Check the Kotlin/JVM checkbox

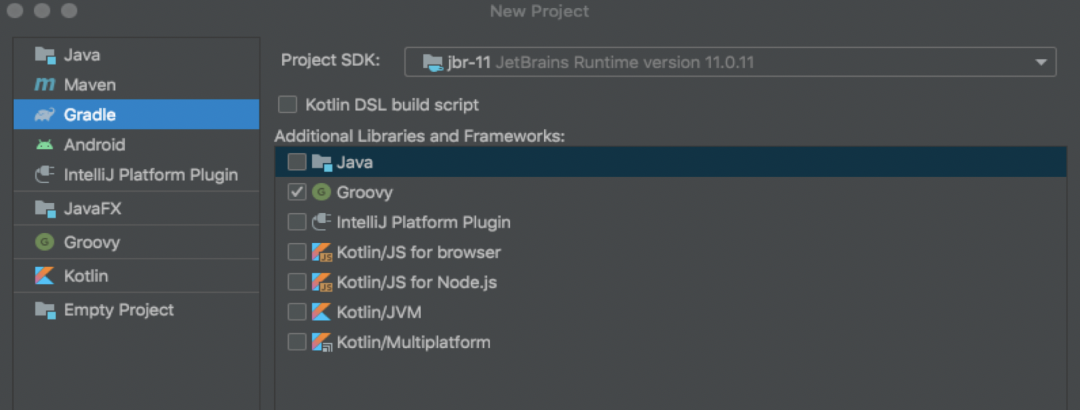click(297, 311)
